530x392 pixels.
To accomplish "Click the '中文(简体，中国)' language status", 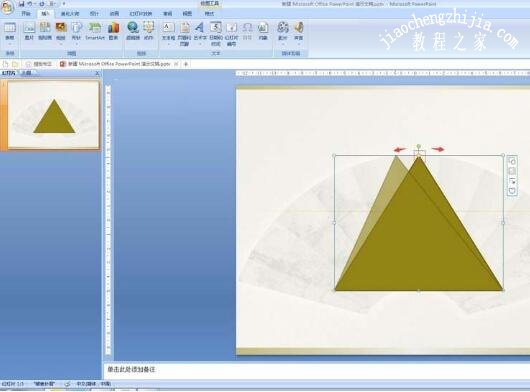I will point(93,384).
